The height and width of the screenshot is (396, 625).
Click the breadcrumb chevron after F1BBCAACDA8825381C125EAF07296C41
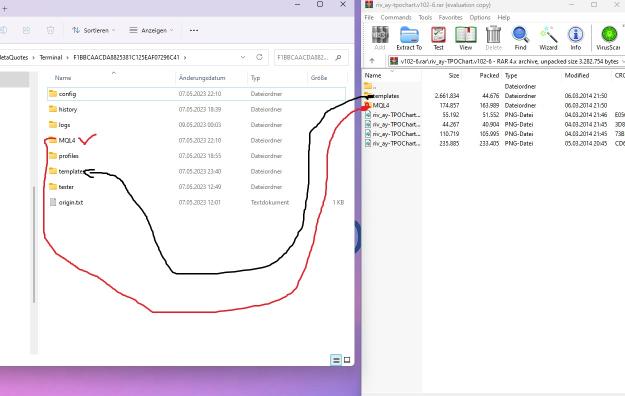pos(185,57)
